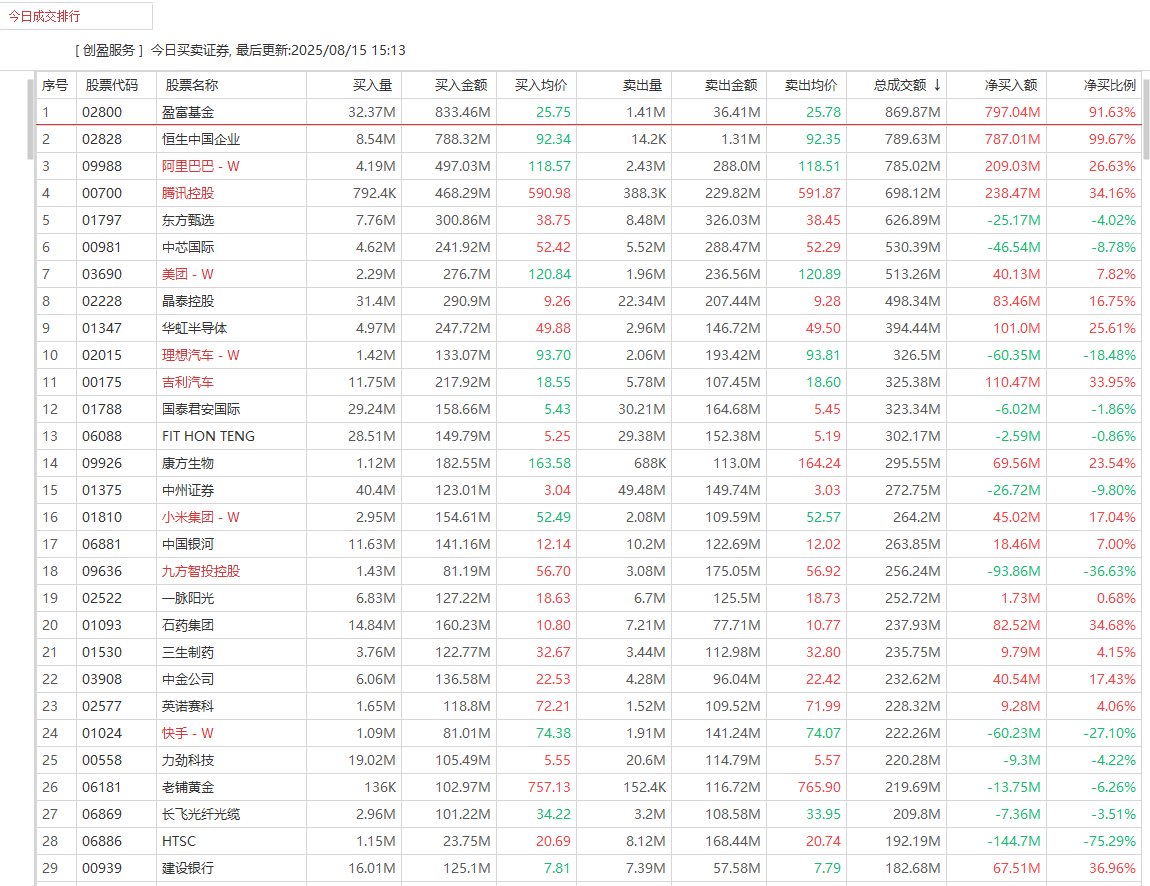1150x886 pixels.
Task: Select 建设银行 stock name
Action: click(x=188, y=868)
